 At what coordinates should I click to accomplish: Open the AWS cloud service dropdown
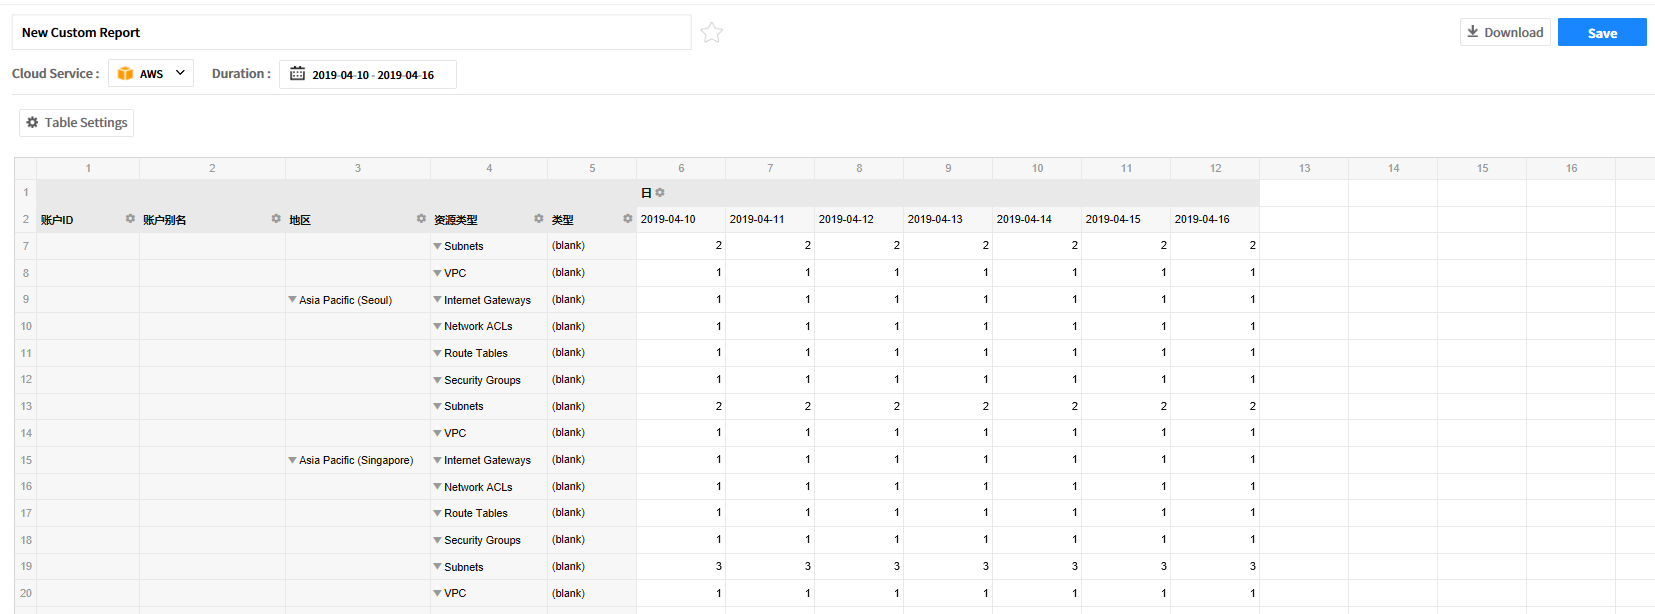[180, 73]
